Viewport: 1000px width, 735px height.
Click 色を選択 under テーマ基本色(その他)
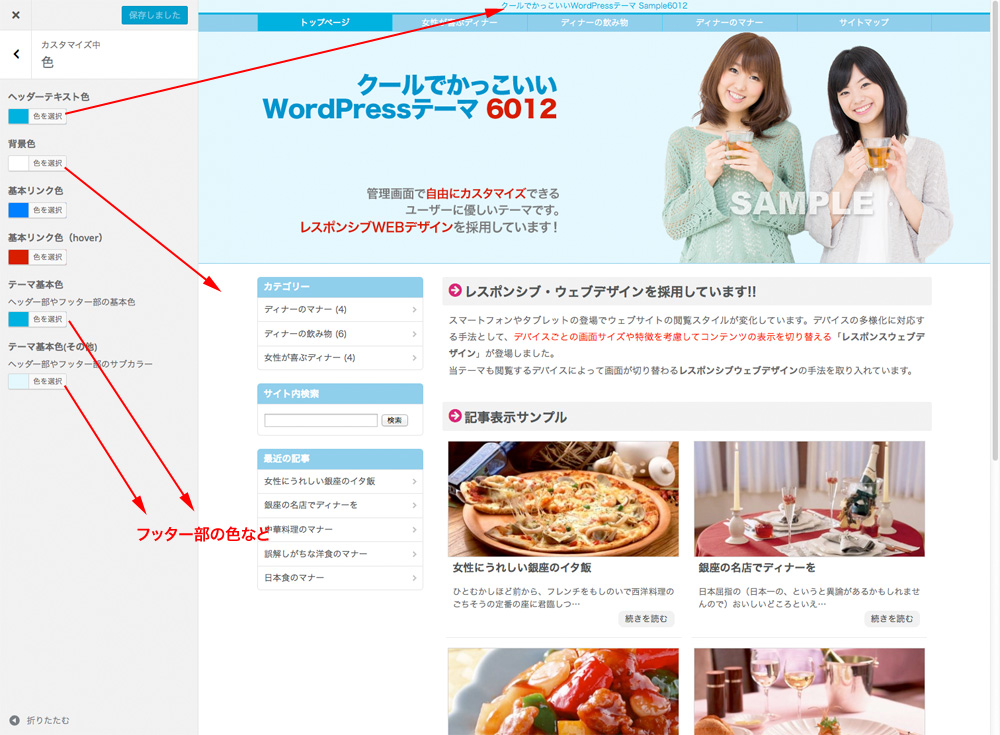coord(48,381)
